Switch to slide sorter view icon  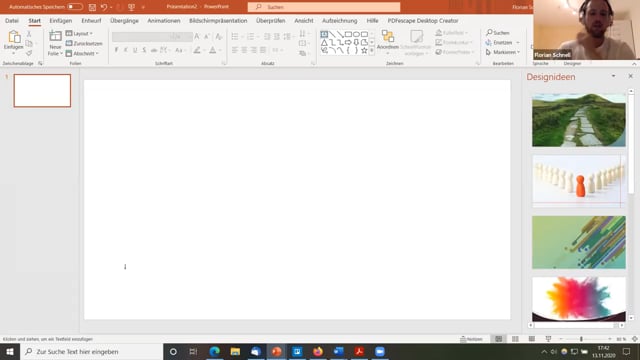point(515,339)
